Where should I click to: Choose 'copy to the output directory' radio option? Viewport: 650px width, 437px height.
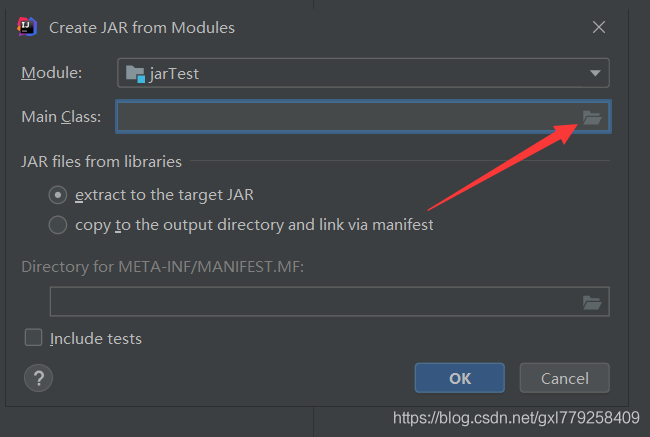point(58,225)
